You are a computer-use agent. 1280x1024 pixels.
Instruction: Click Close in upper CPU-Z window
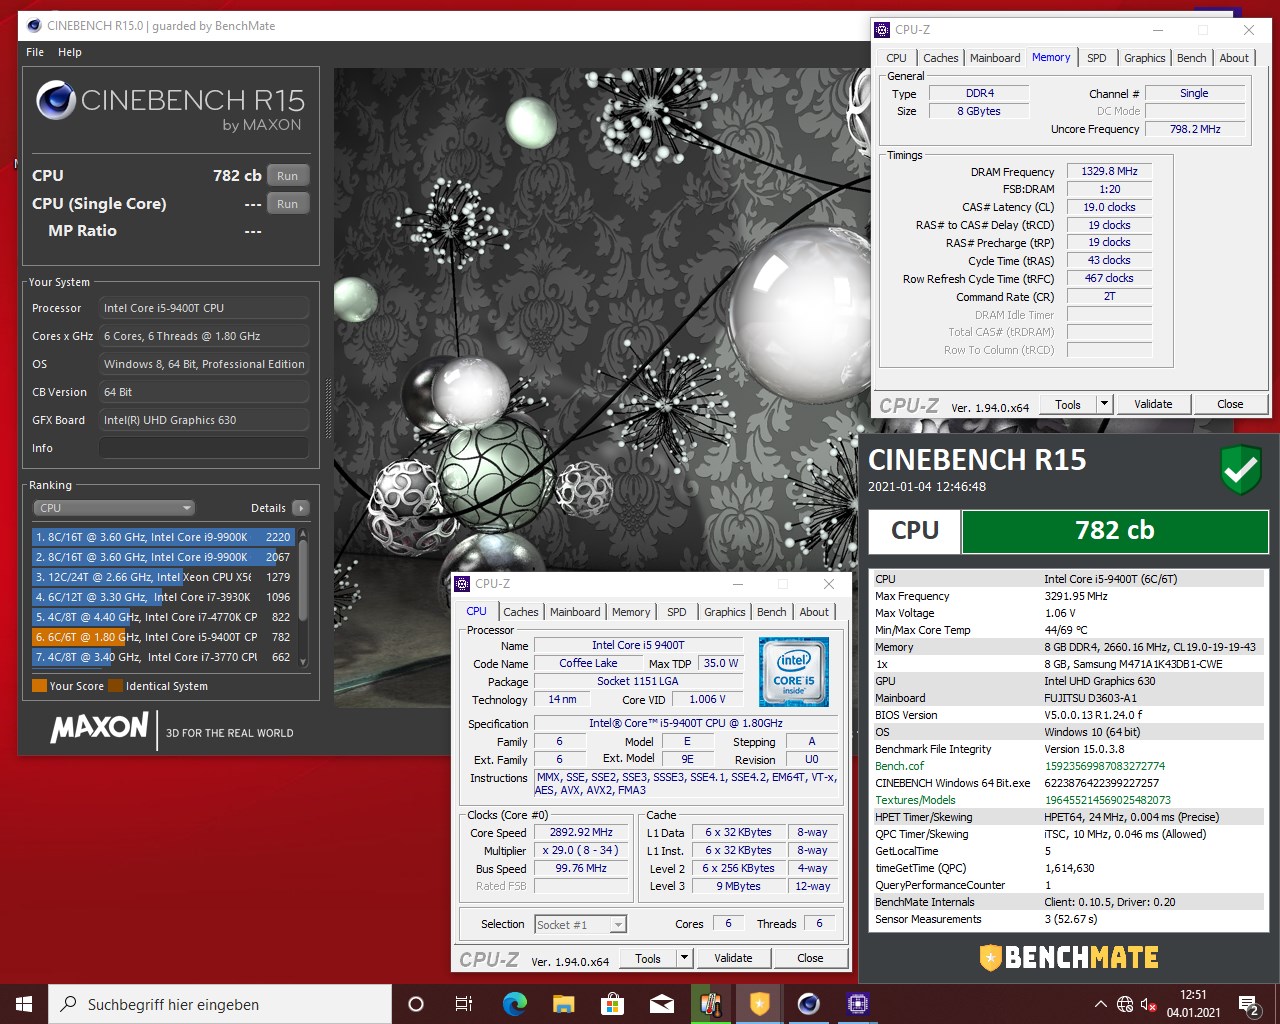(1231, 404)
